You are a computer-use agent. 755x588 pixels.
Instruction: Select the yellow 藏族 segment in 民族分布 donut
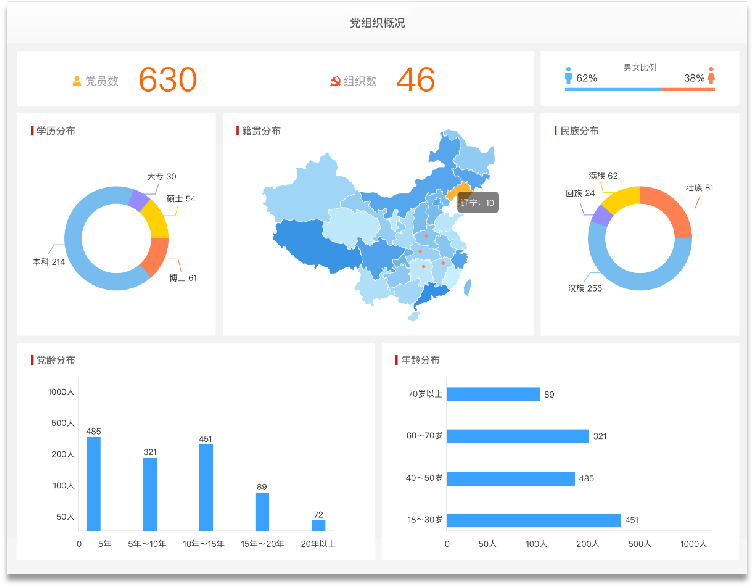619,197
